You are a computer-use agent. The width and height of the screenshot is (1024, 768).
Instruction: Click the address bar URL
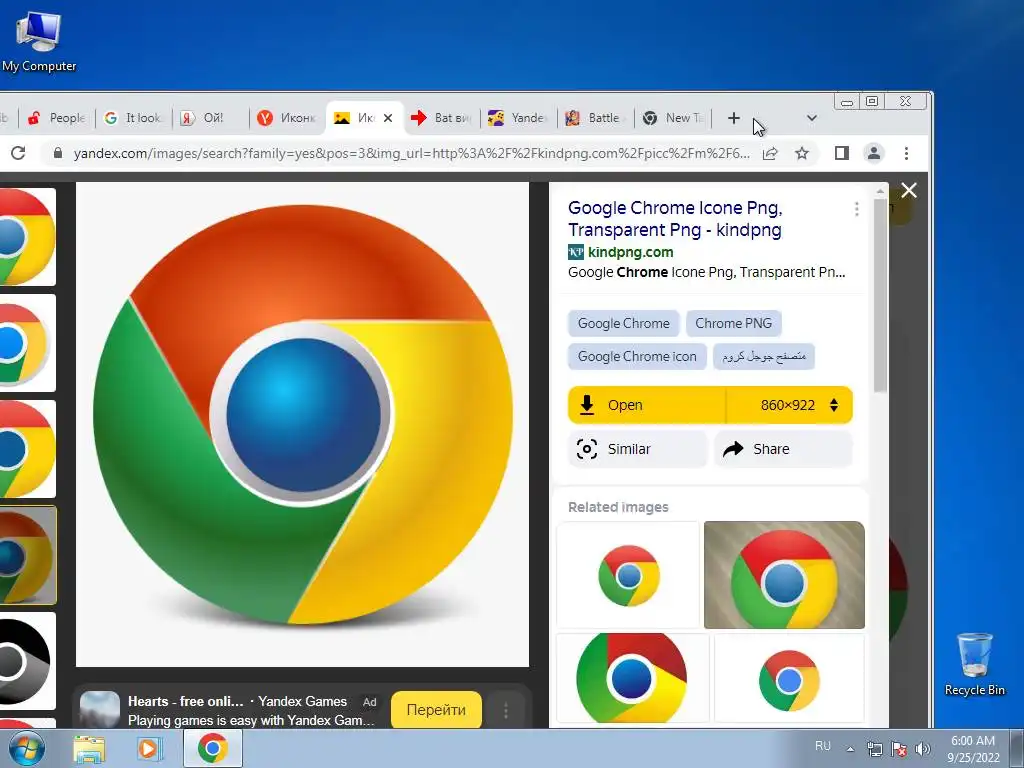[x=411, y=153]
